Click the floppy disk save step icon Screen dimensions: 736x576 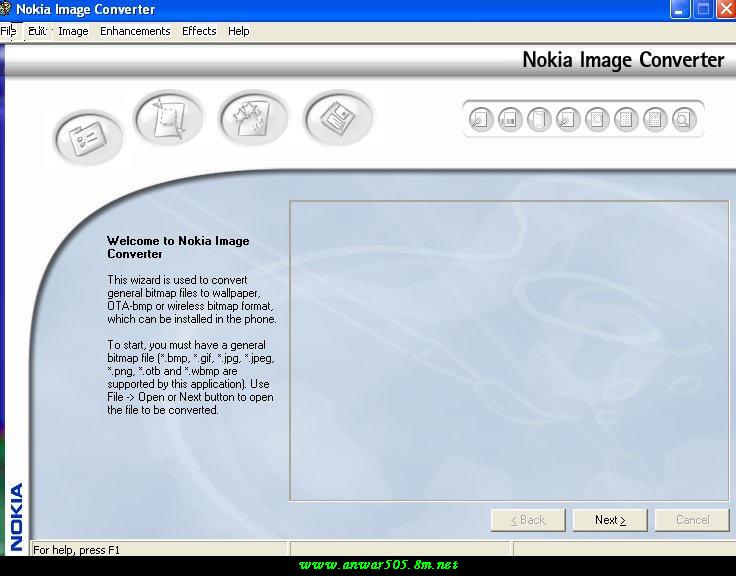(338, 117)
